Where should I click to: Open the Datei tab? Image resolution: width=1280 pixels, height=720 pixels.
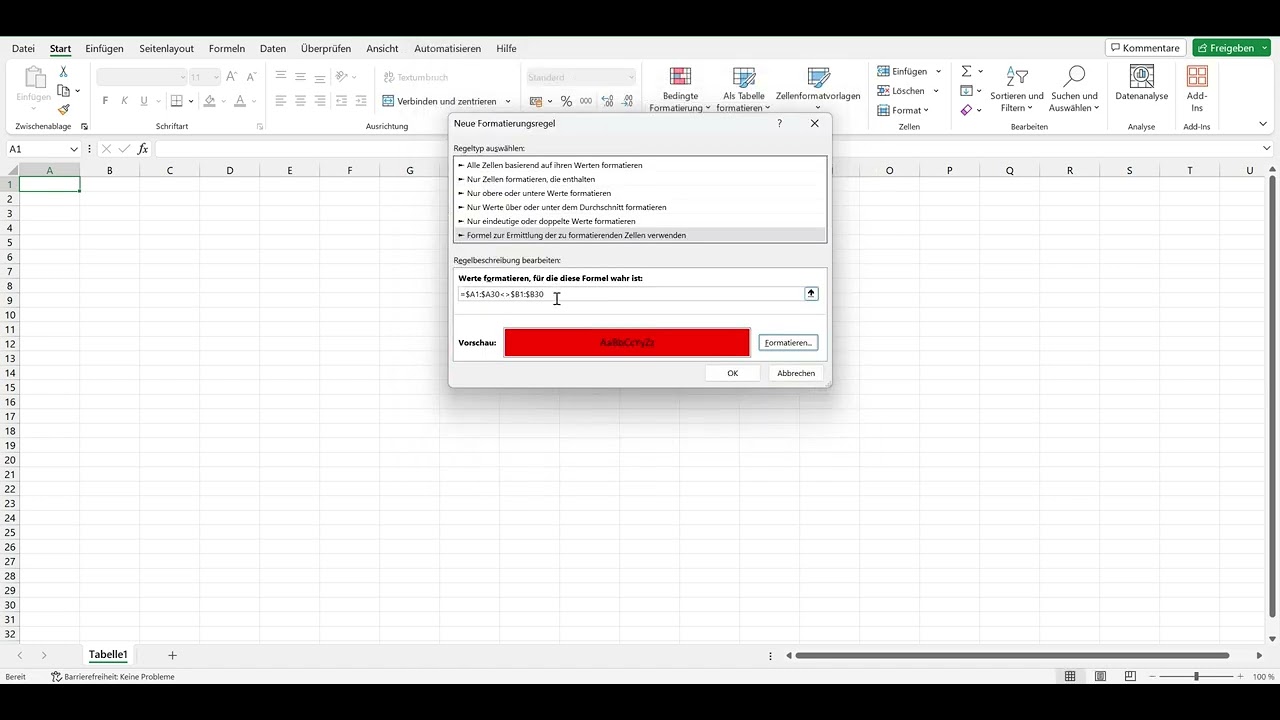coord(23,48)
